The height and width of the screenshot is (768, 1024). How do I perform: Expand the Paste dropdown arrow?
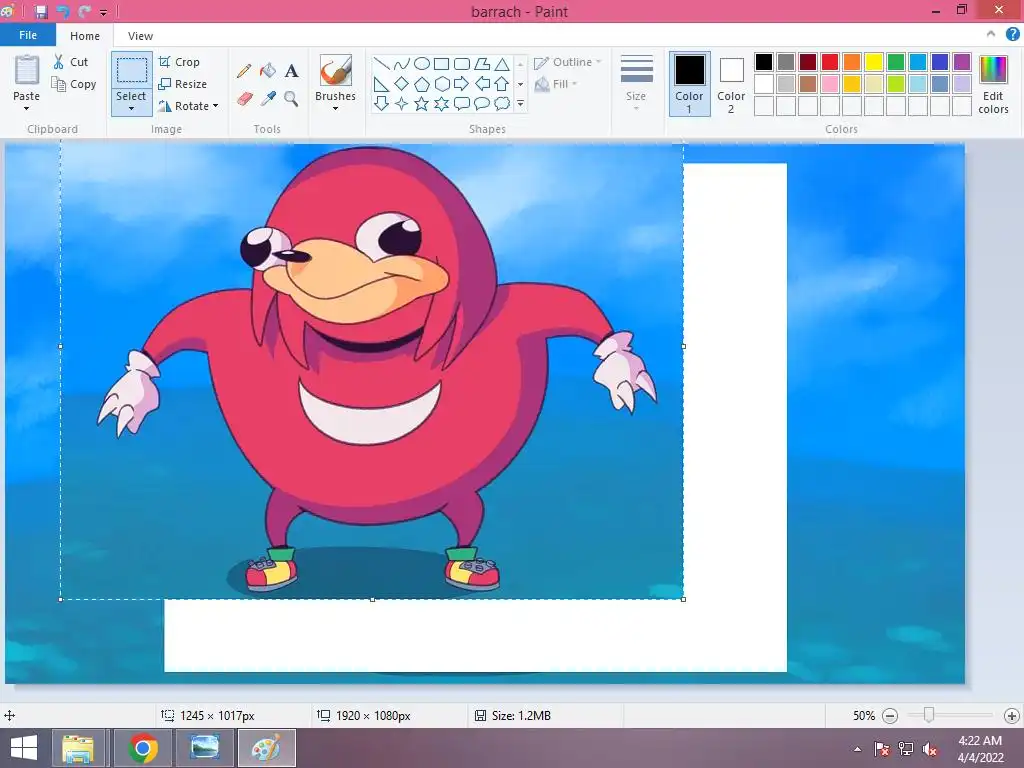26,108
